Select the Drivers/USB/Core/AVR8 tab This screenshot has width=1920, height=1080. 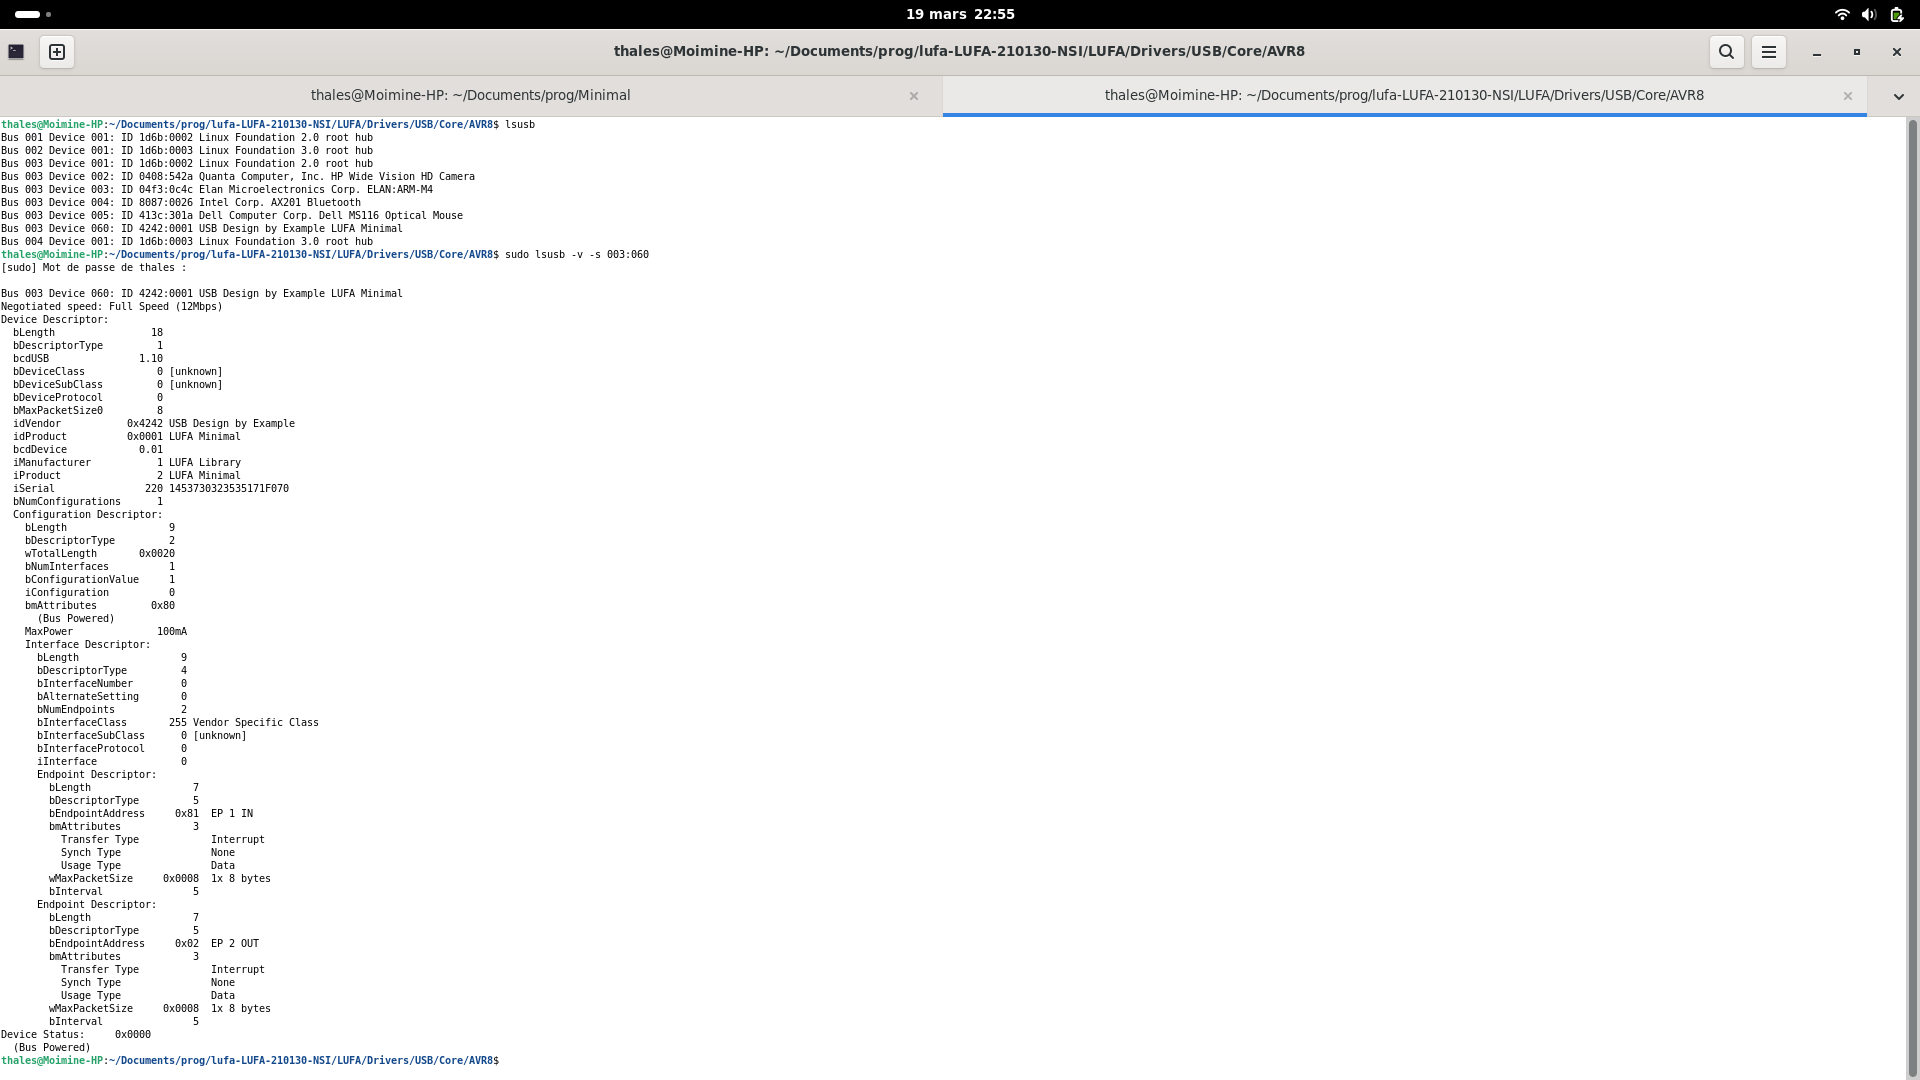click(x=1404, y=96)
